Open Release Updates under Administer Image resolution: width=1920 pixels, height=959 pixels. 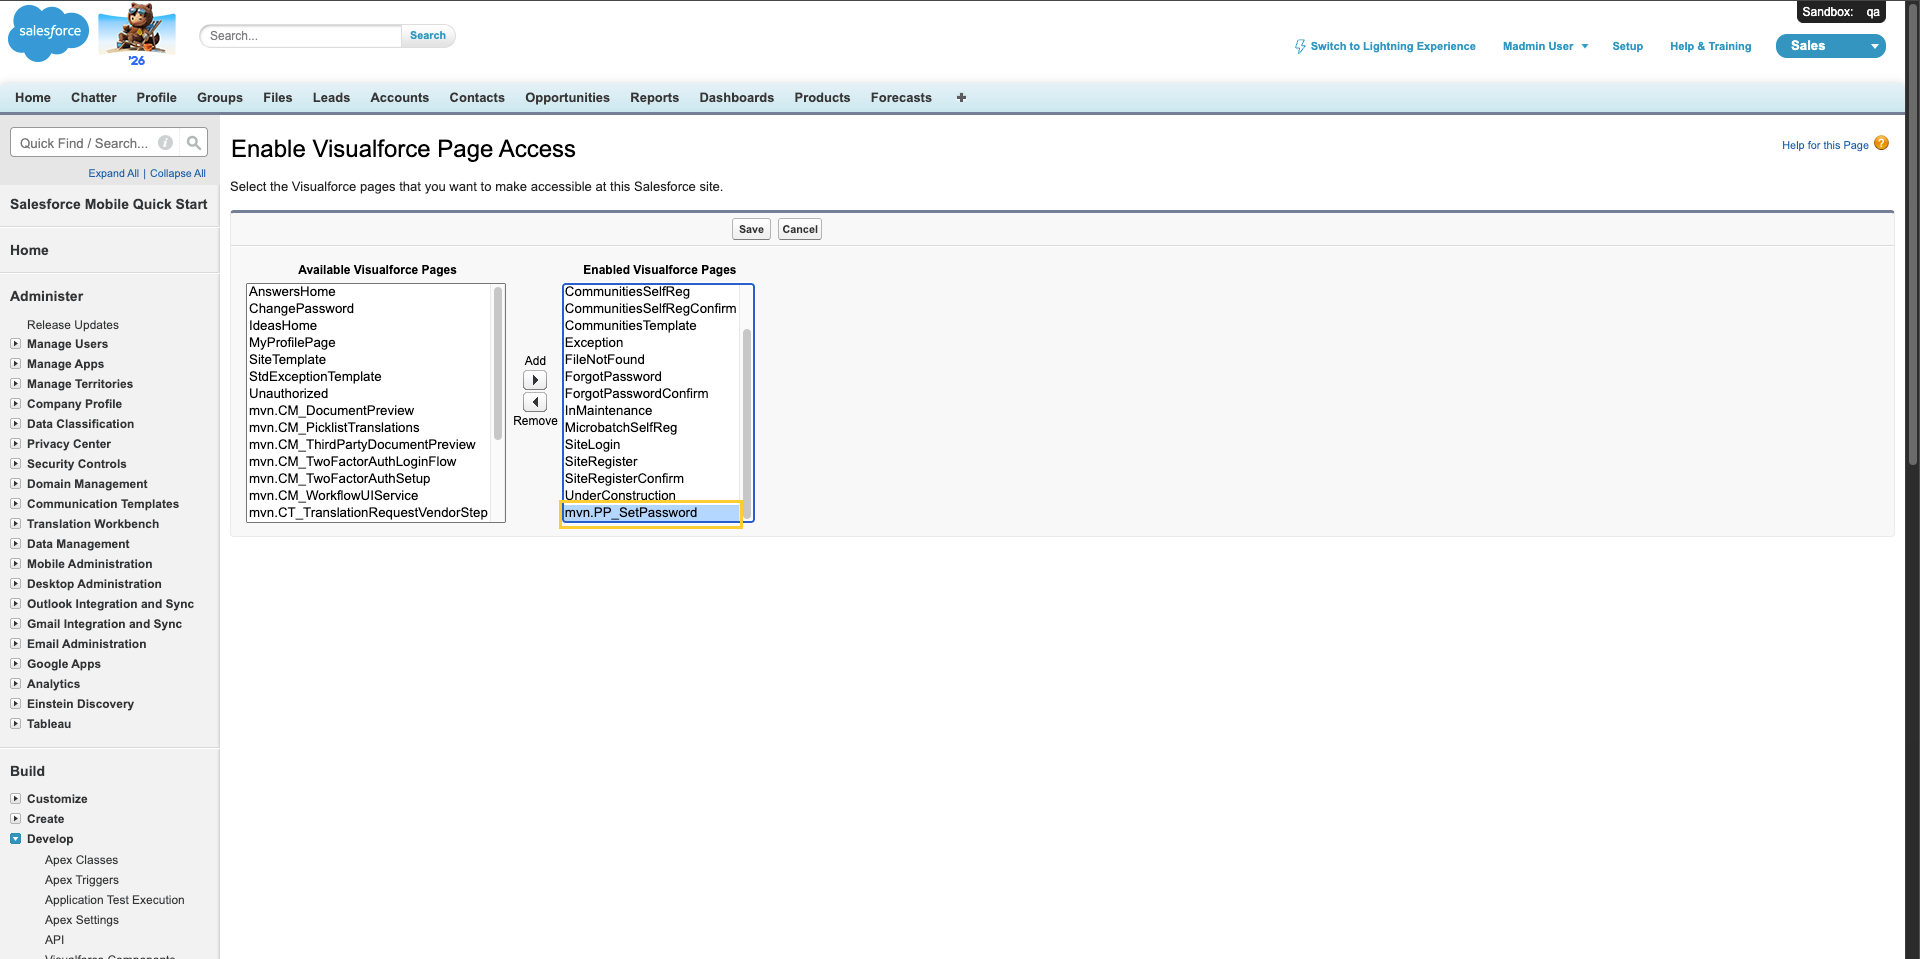(73, 325)
